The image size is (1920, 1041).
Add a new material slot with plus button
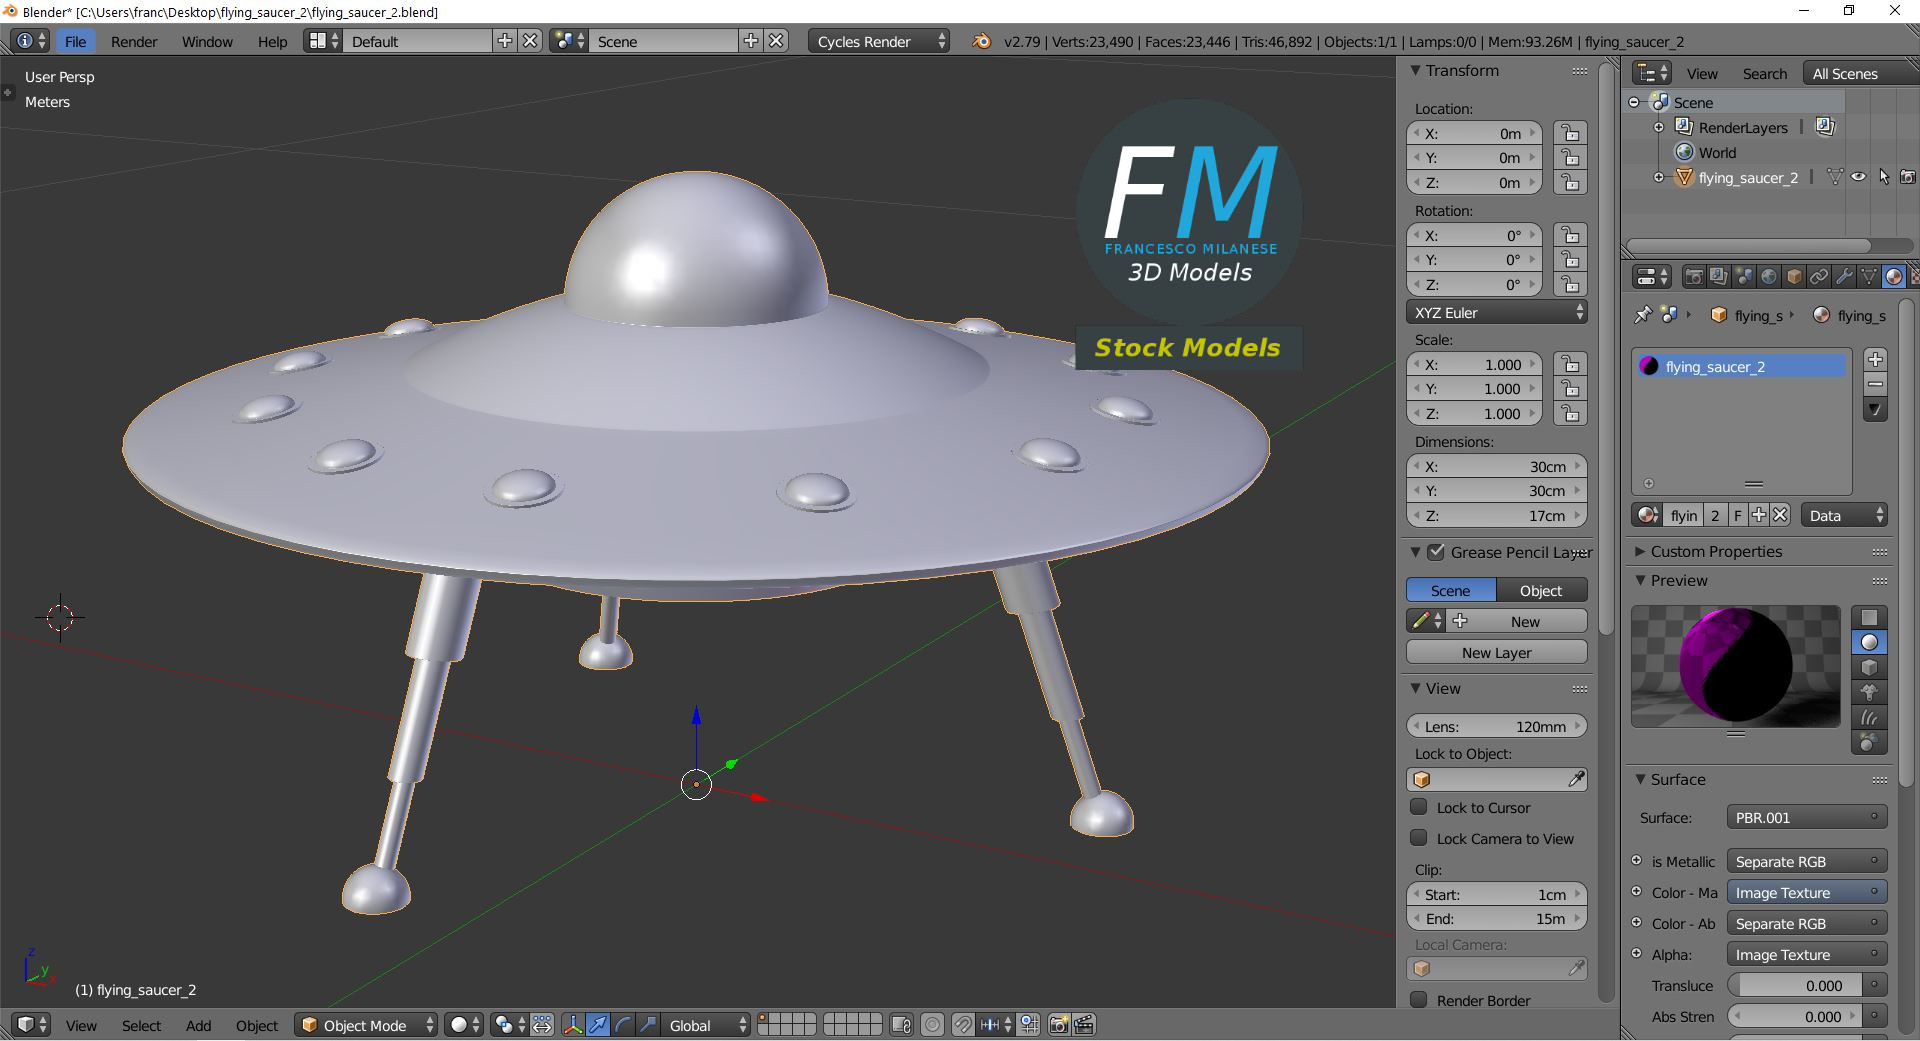(x=1876, y=359)
